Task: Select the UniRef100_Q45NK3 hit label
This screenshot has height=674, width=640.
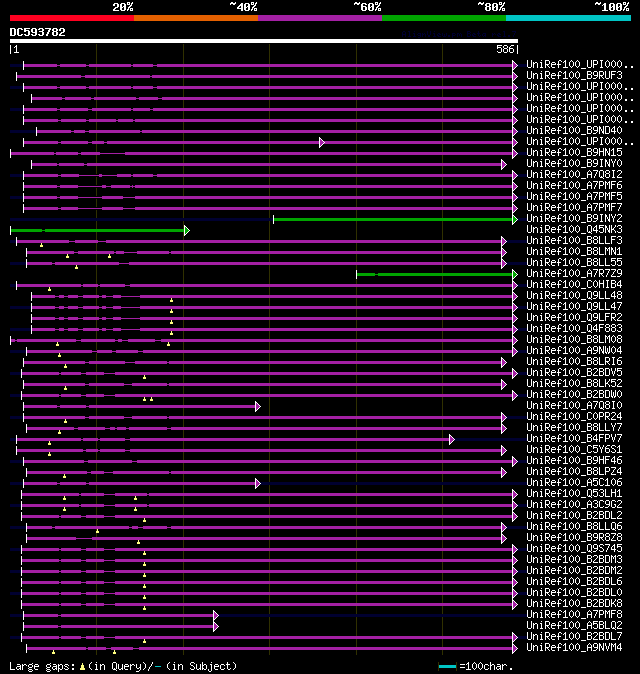Action: point(574,230)
